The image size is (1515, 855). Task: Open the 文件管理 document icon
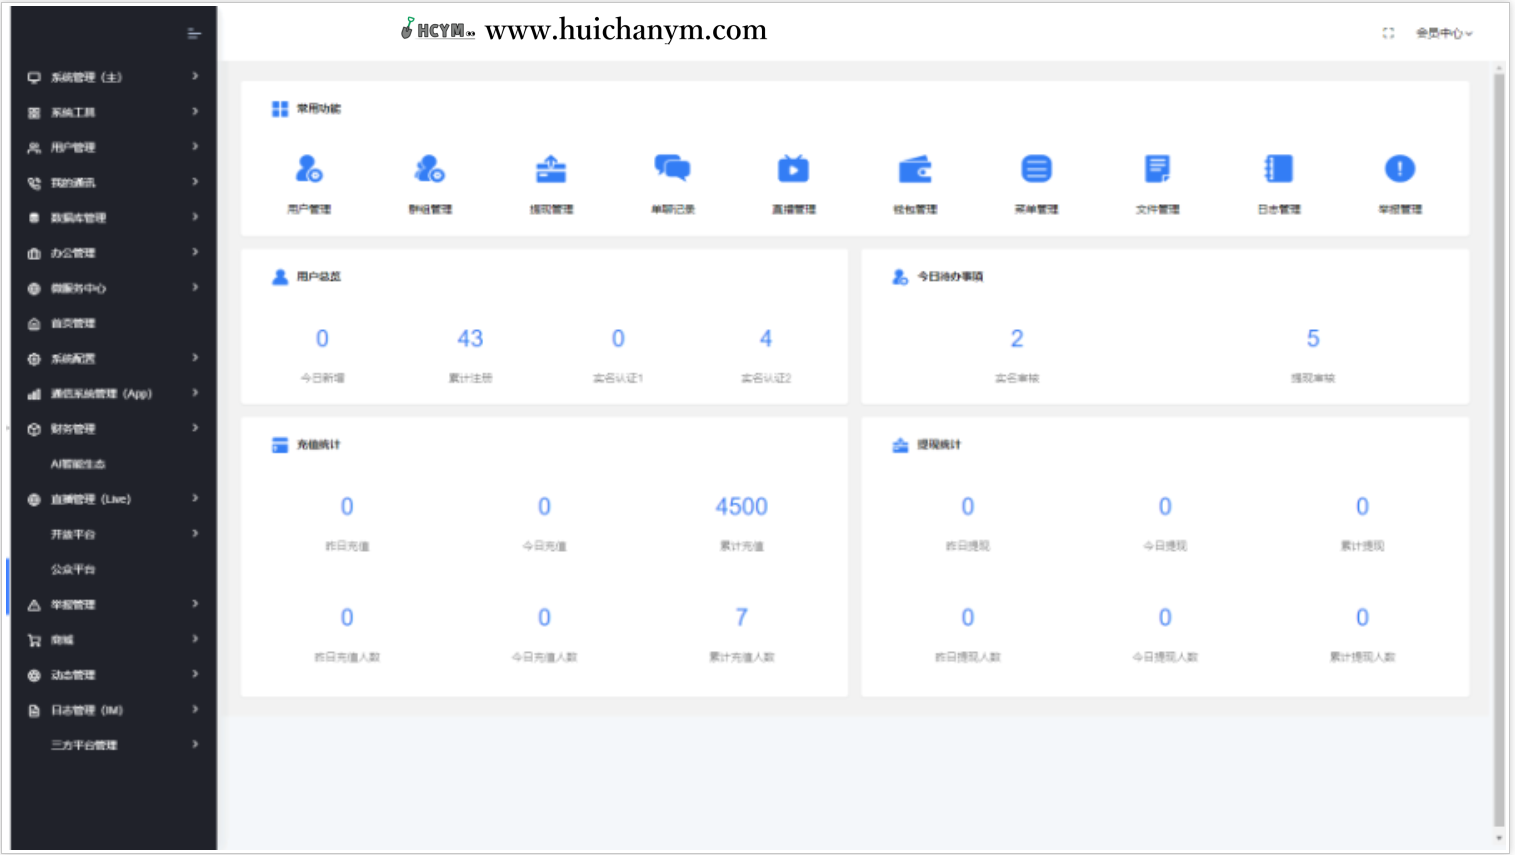click(x=1157, y=170)
